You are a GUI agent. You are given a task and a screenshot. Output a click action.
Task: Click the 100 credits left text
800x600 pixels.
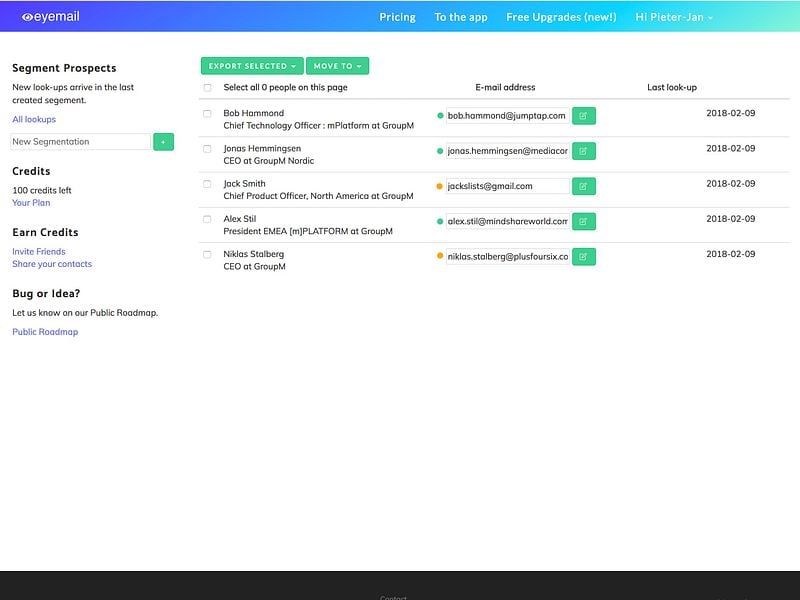42,190
